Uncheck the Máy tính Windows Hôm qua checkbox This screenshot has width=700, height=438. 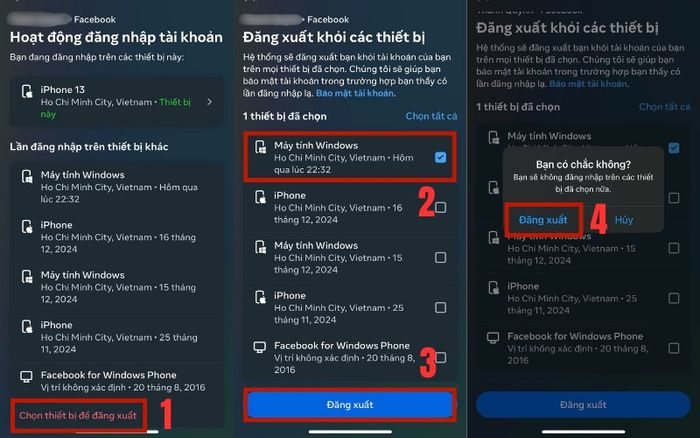tap(441, 157)
